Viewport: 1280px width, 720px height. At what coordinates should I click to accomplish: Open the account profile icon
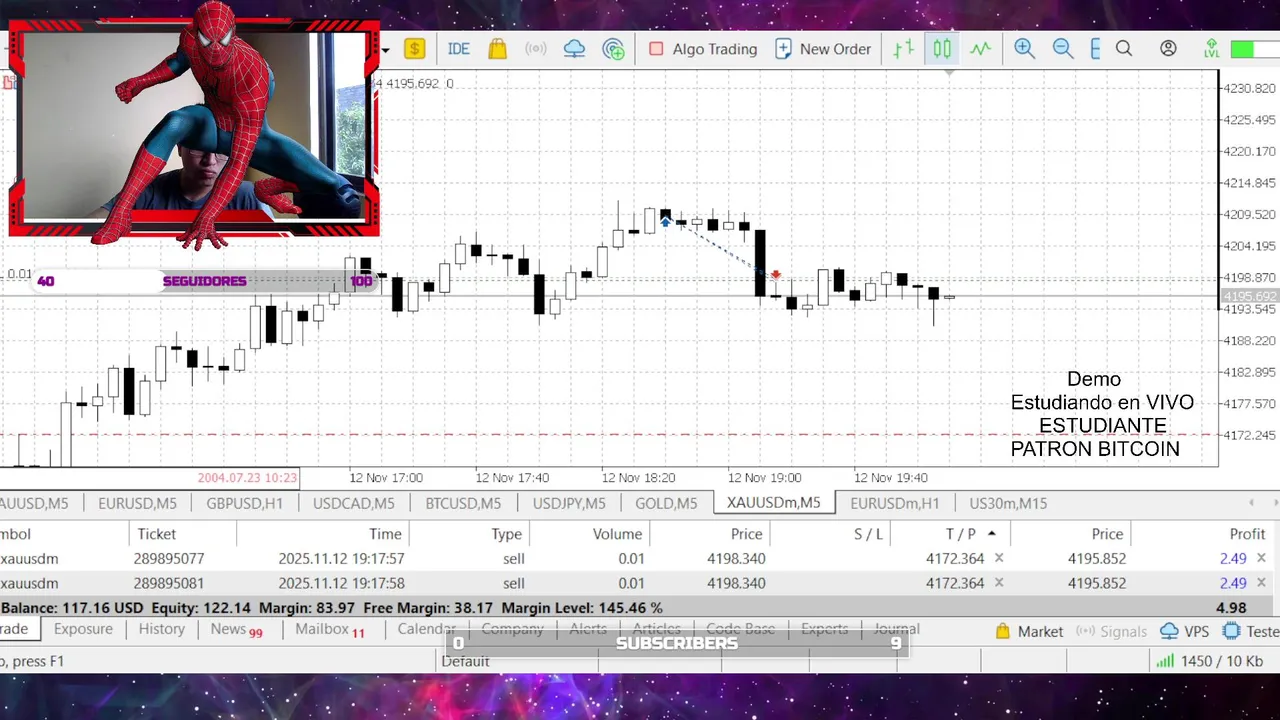tap(1168, 49)
